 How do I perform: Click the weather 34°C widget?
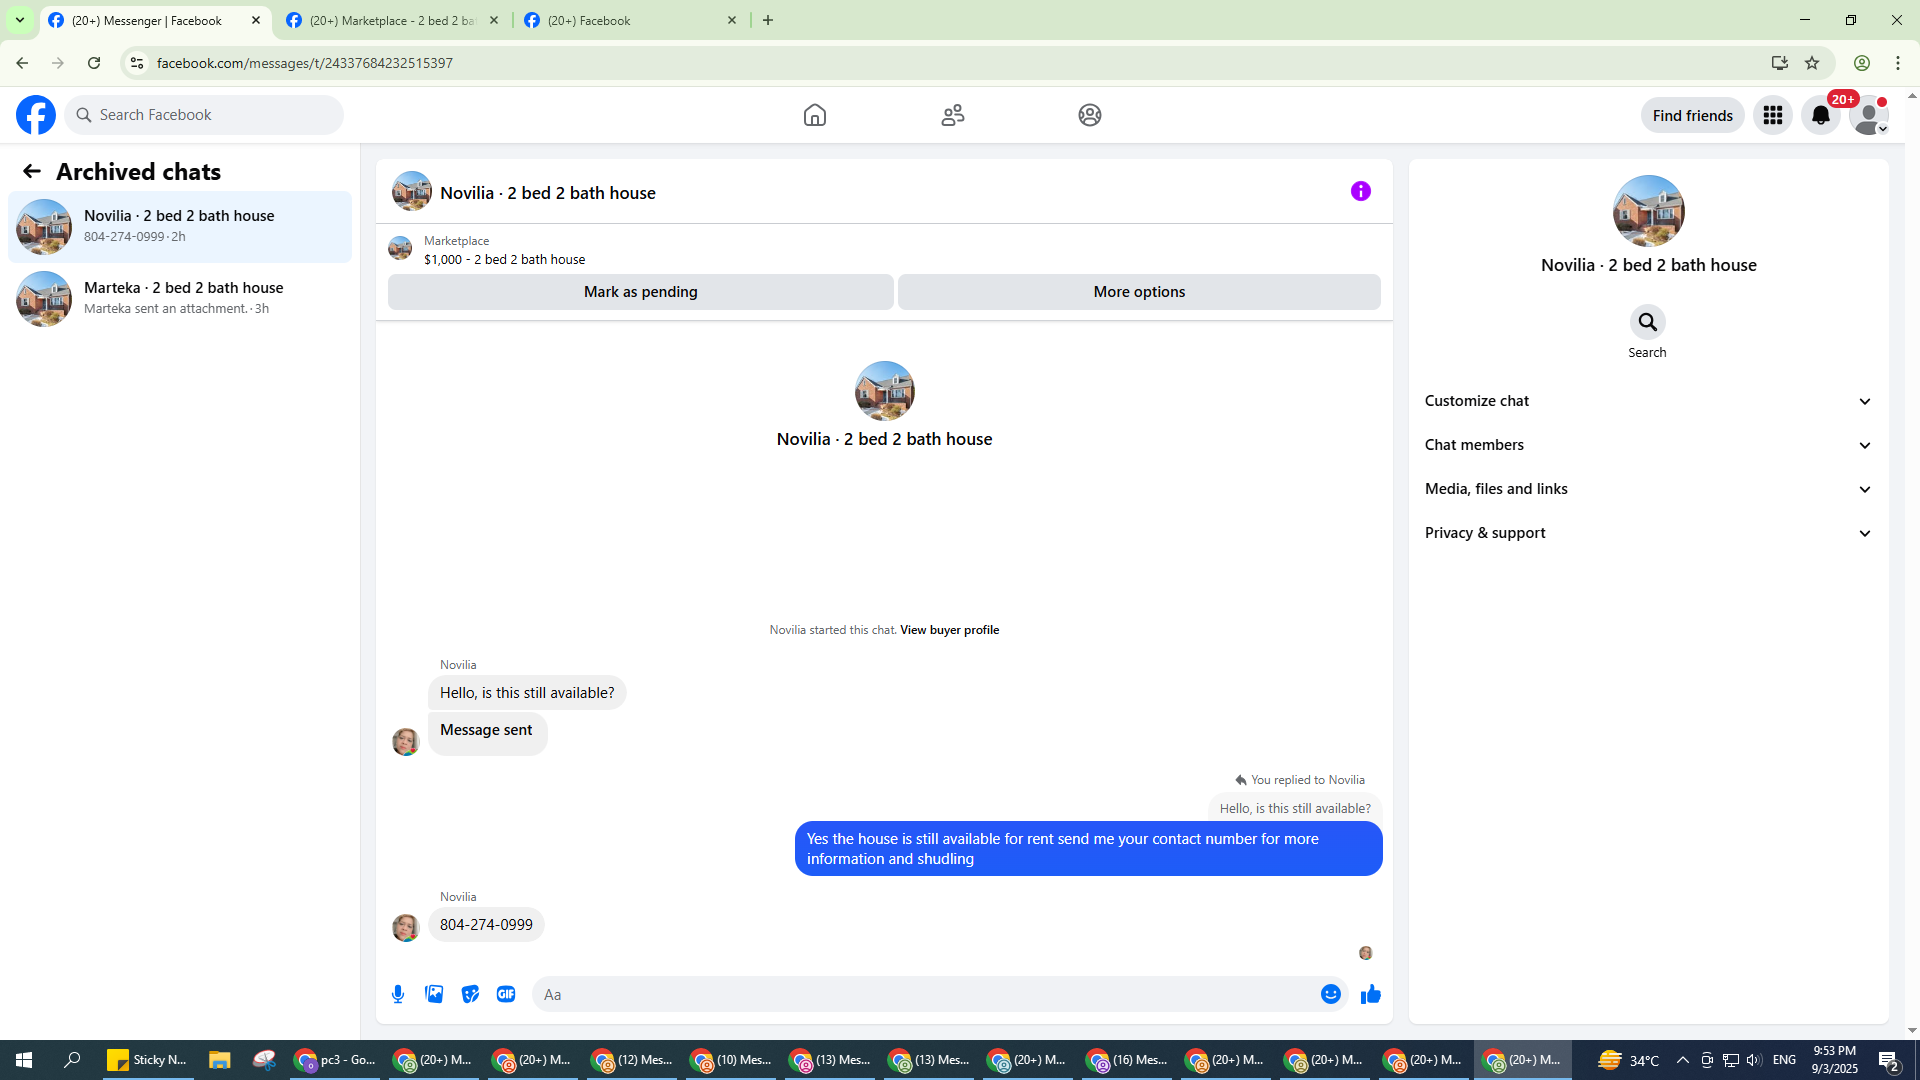point(1628,1060)
